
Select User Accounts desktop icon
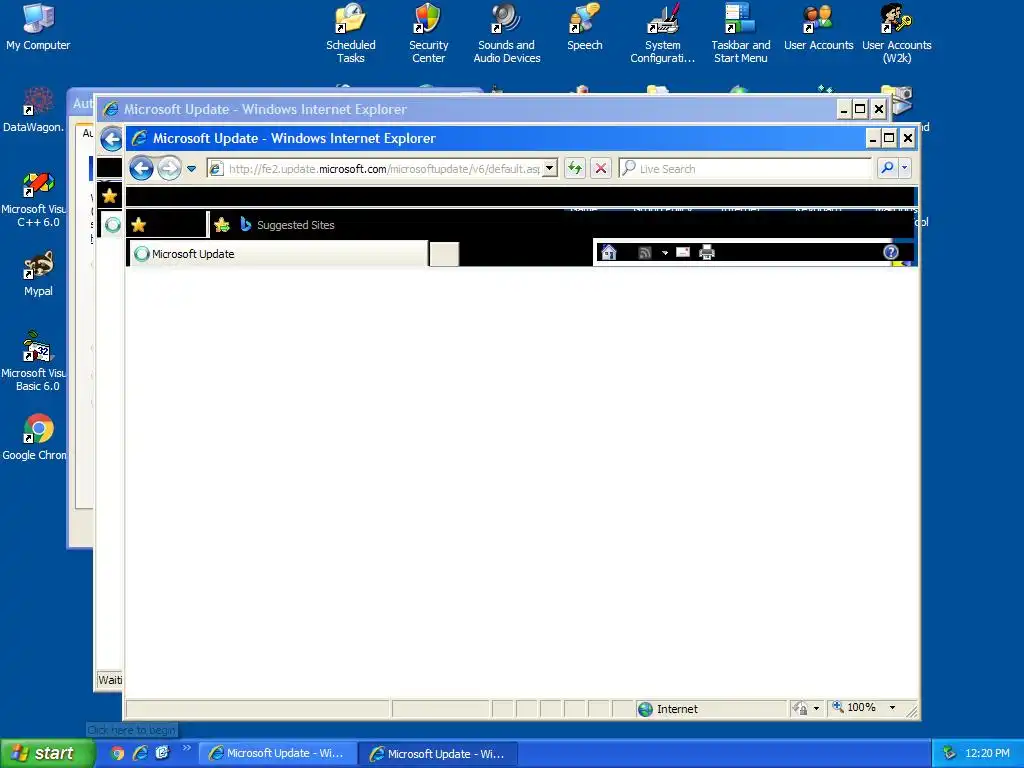pyautogui.click(x=818, y=27)
